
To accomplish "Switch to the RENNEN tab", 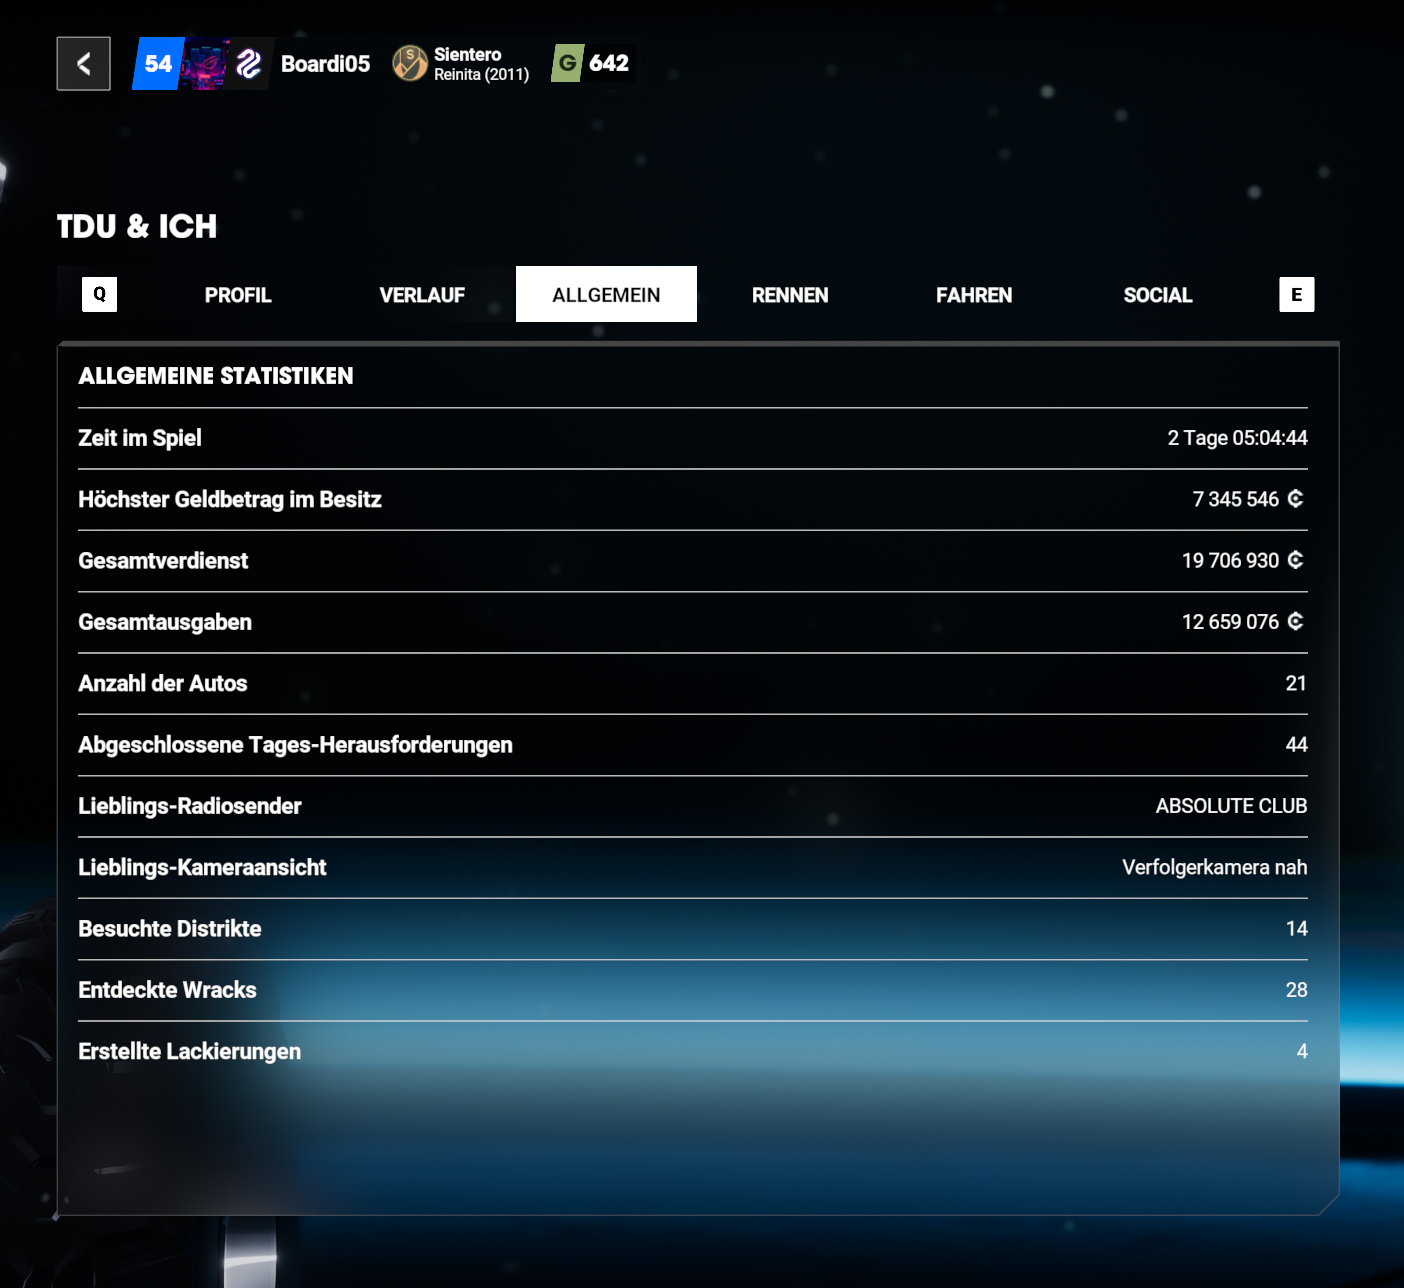I will coord(790,295).
